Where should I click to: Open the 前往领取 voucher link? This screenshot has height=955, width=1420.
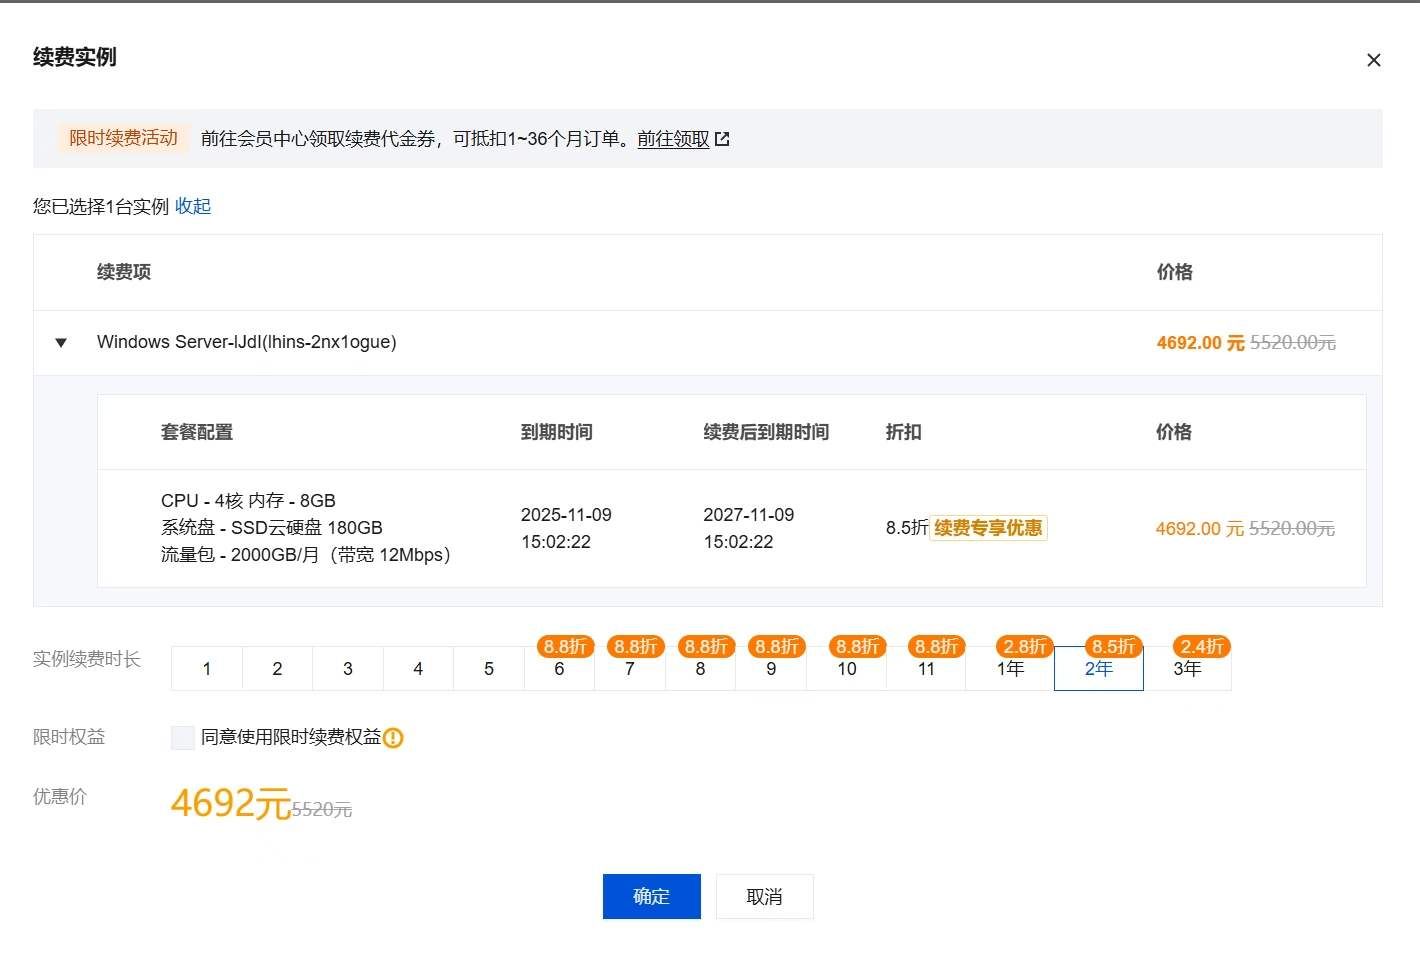pos(672,139)
